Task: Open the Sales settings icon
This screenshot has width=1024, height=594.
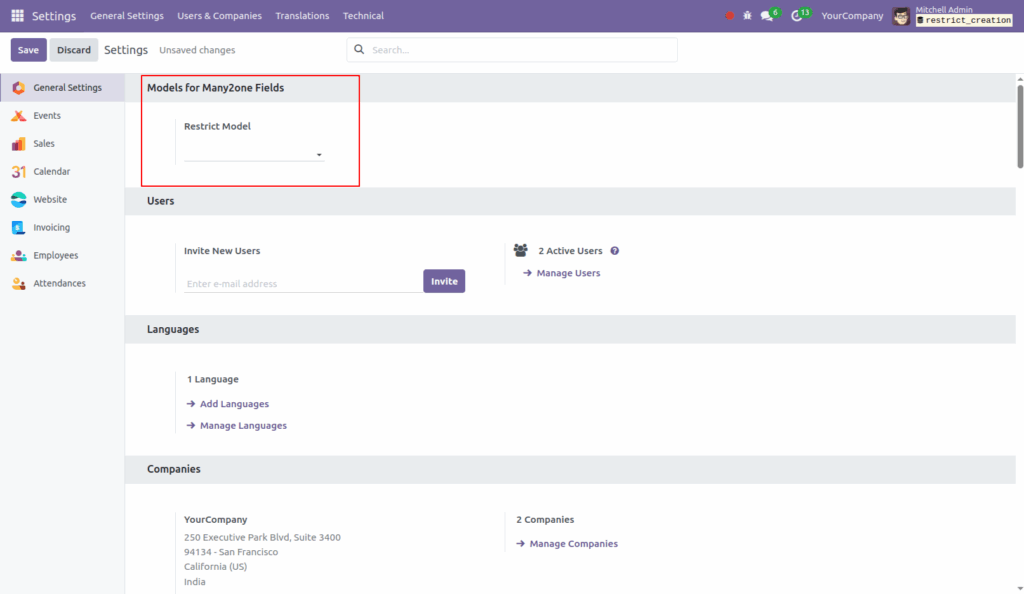Action: [x=18, y=143]
